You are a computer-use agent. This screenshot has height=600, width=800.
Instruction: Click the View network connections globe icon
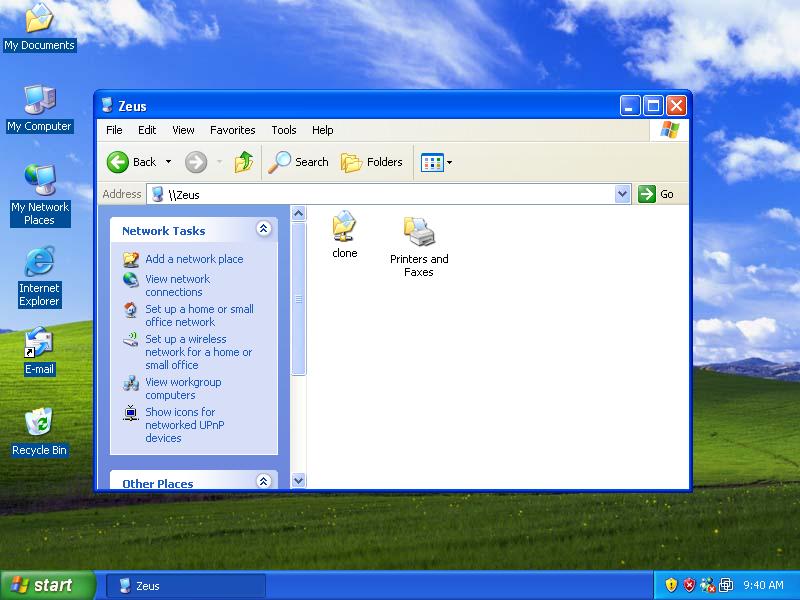[x=131, y=280]
